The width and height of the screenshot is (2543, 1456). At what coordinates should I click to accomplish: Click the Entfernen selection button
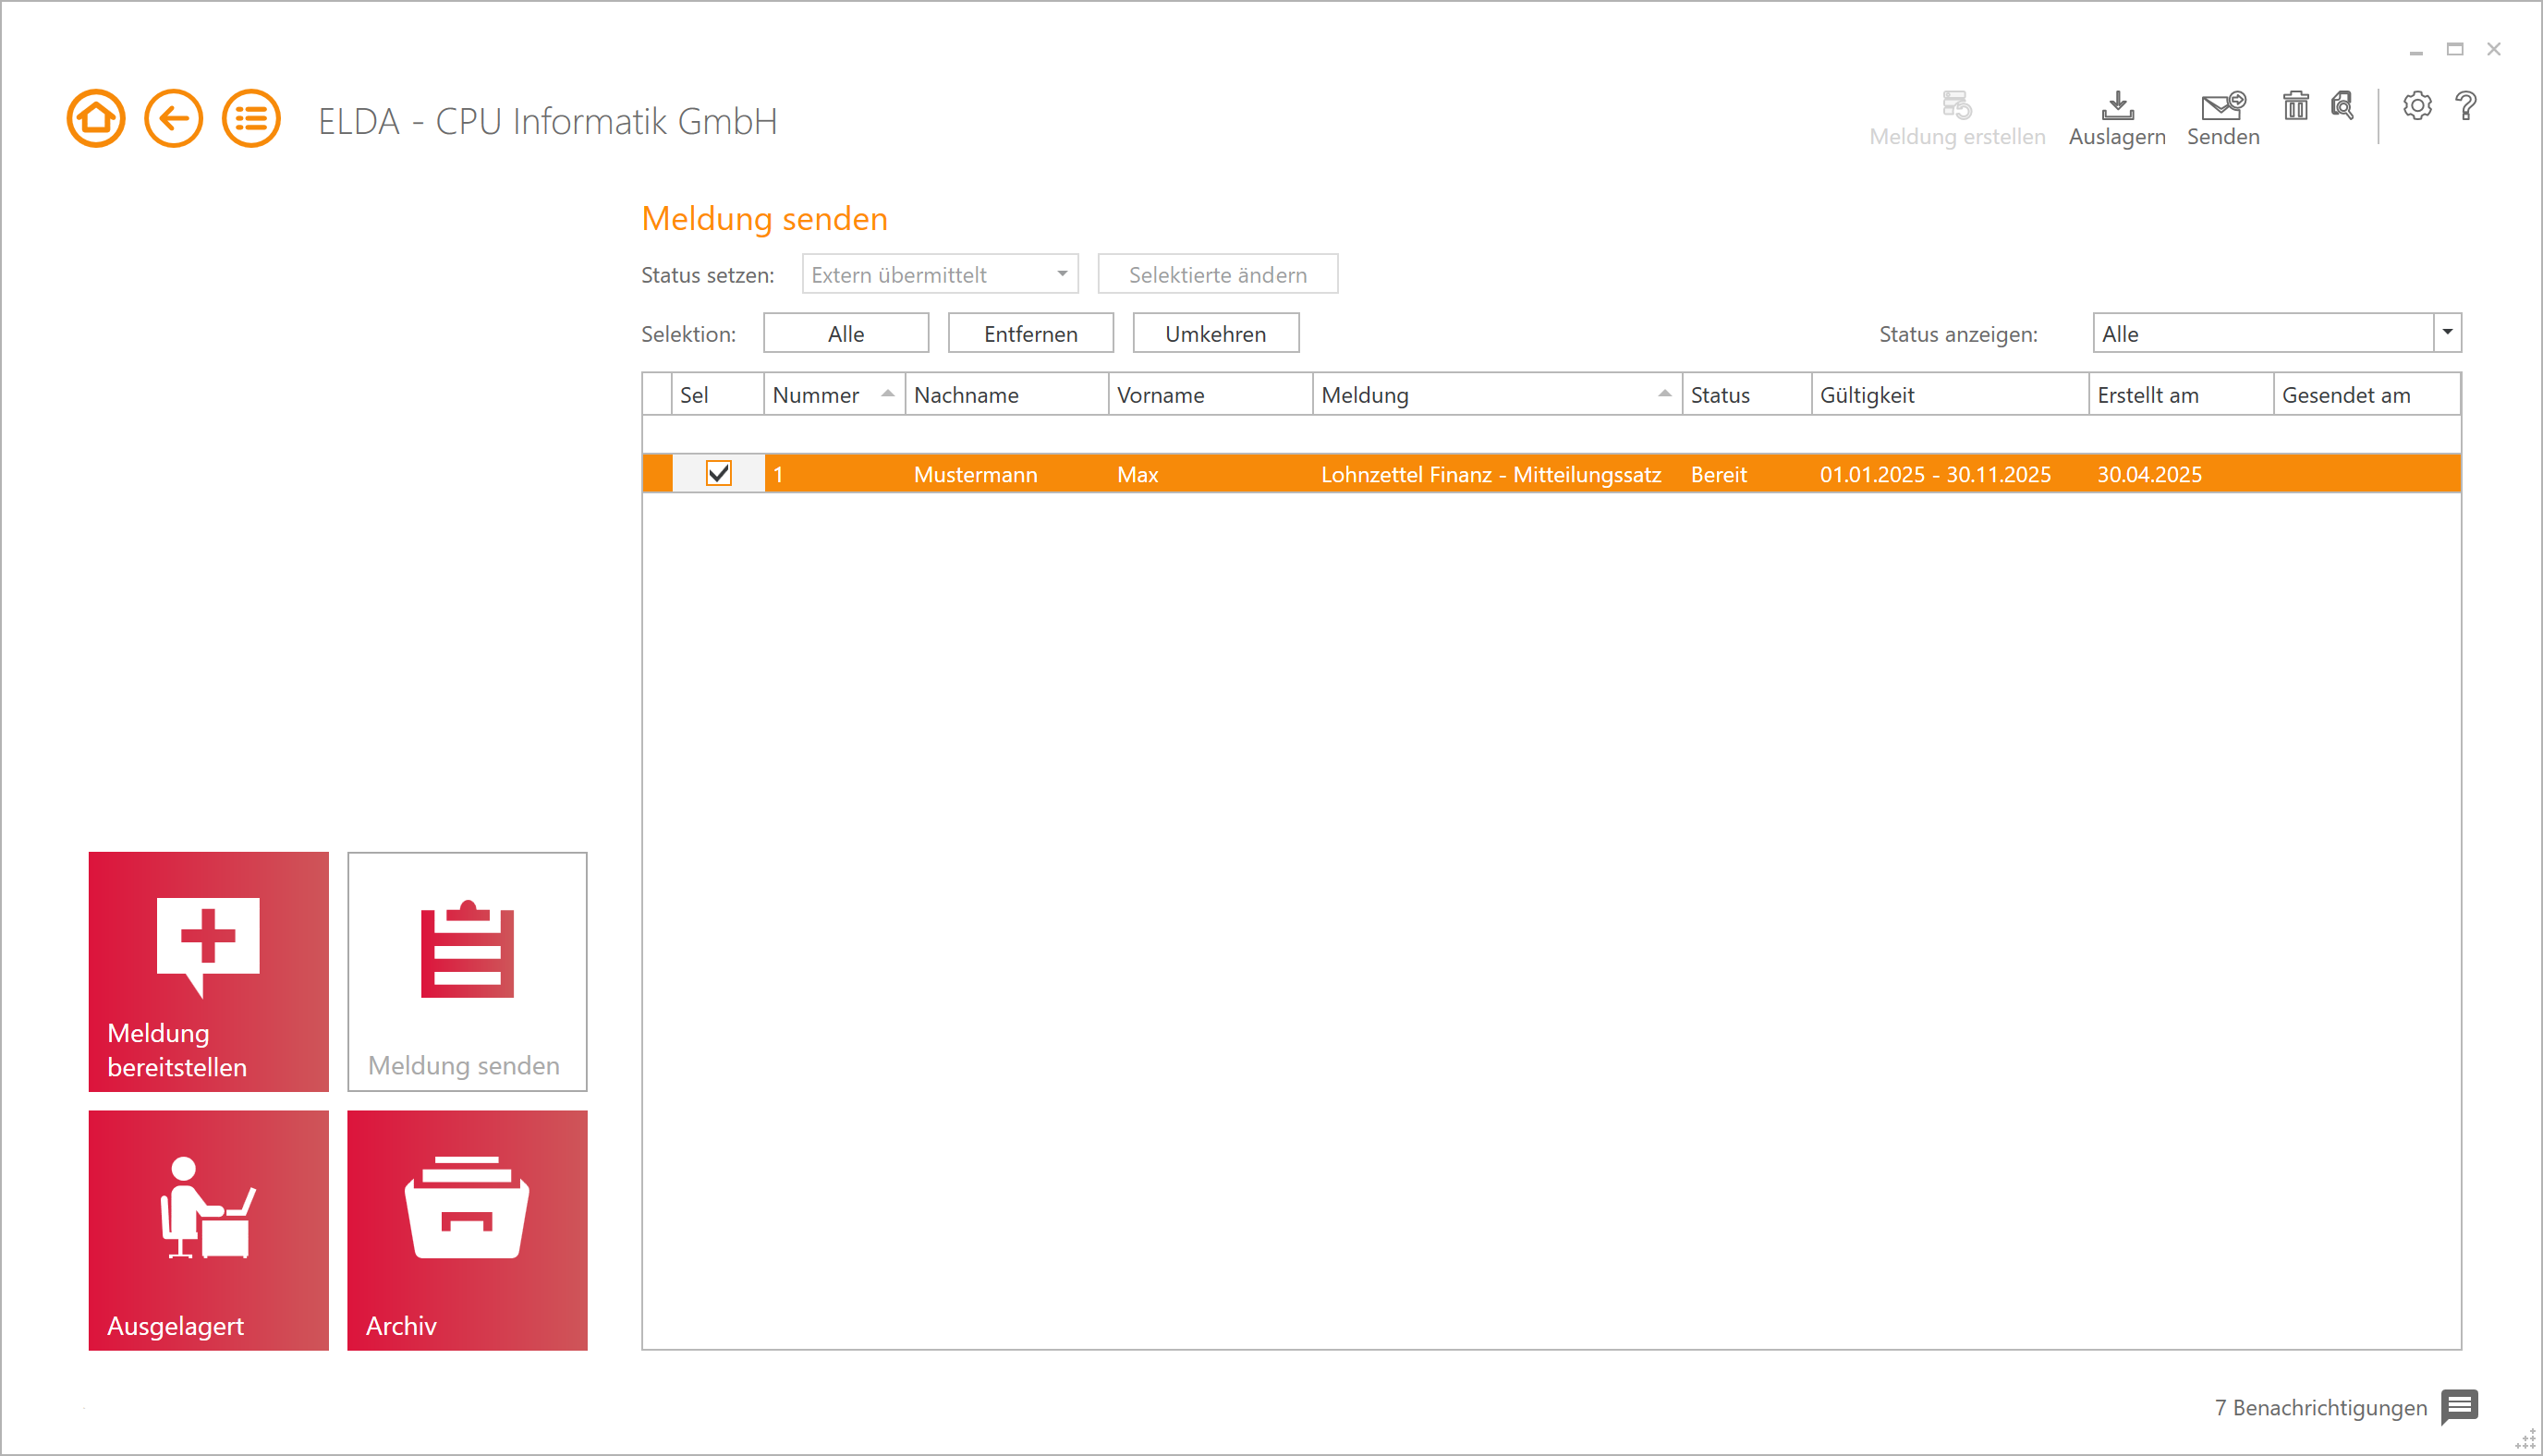(1029, 333)
